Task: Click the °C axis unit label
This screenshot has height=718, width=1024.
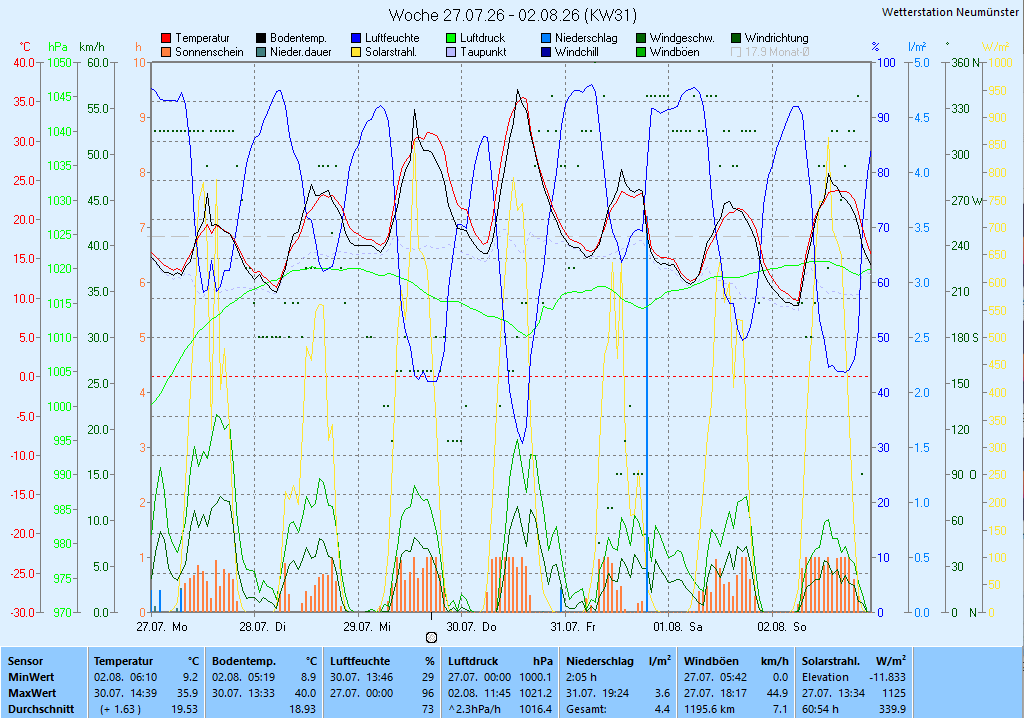Action: tap(25, 47)
